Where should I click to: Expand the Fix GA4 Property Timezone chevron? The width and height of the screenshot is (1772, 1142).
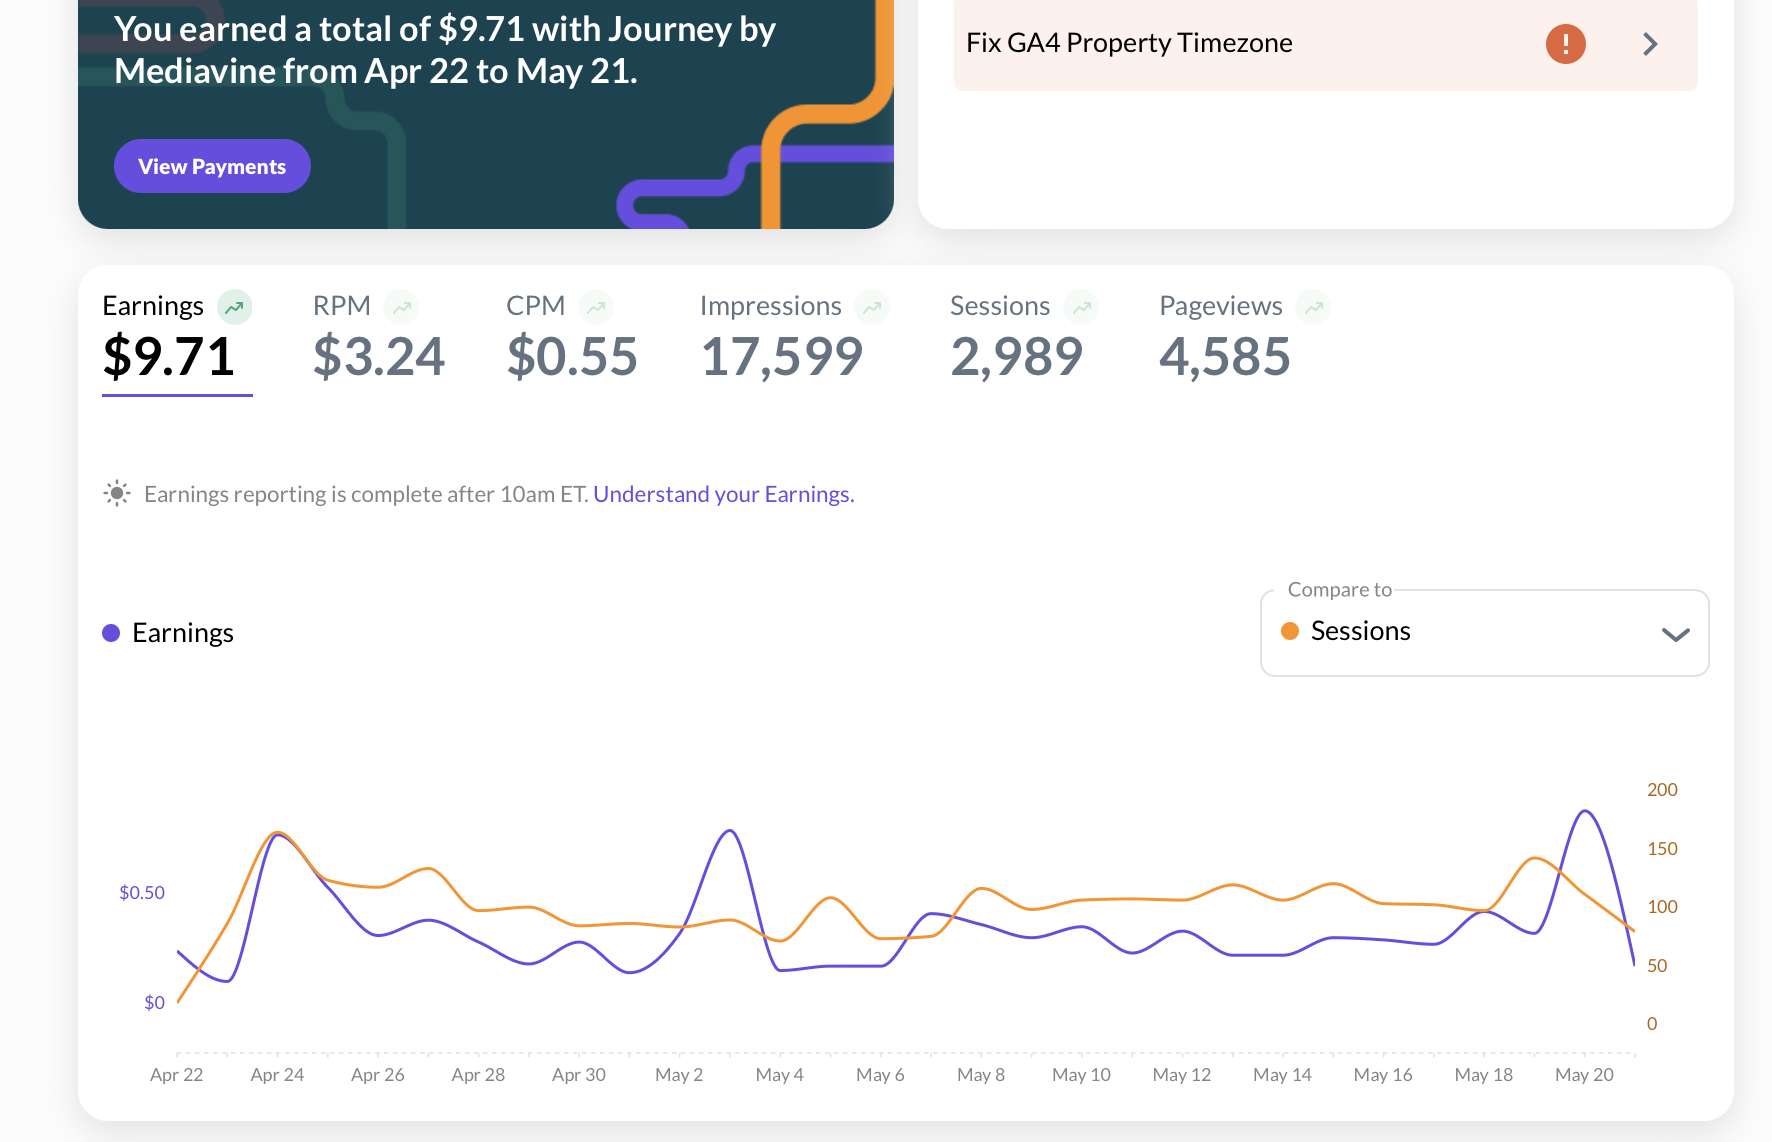(x=1650, y=44)
